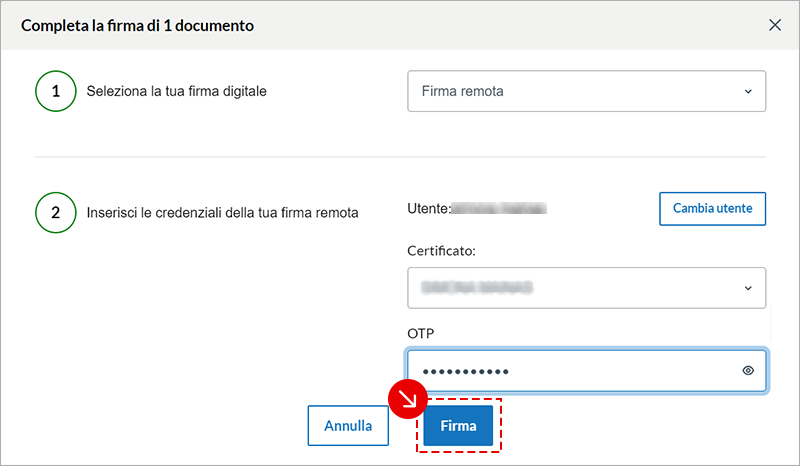Focus the OTP password input field
This screenshot has height=466, width=800.
tap(570, 371)
